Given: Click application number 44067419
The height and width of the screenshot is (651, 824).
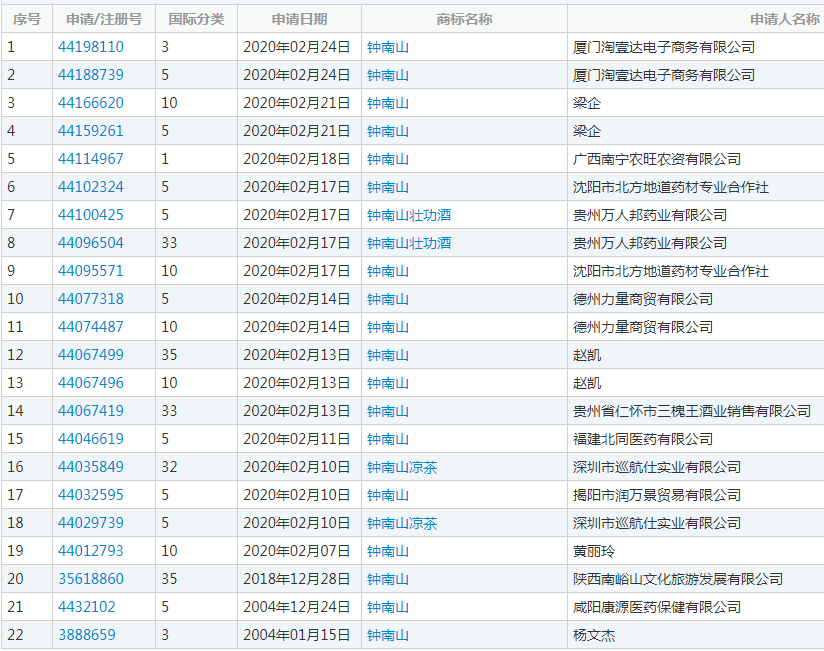Looking at the screenshot, I should click(91, 411).
